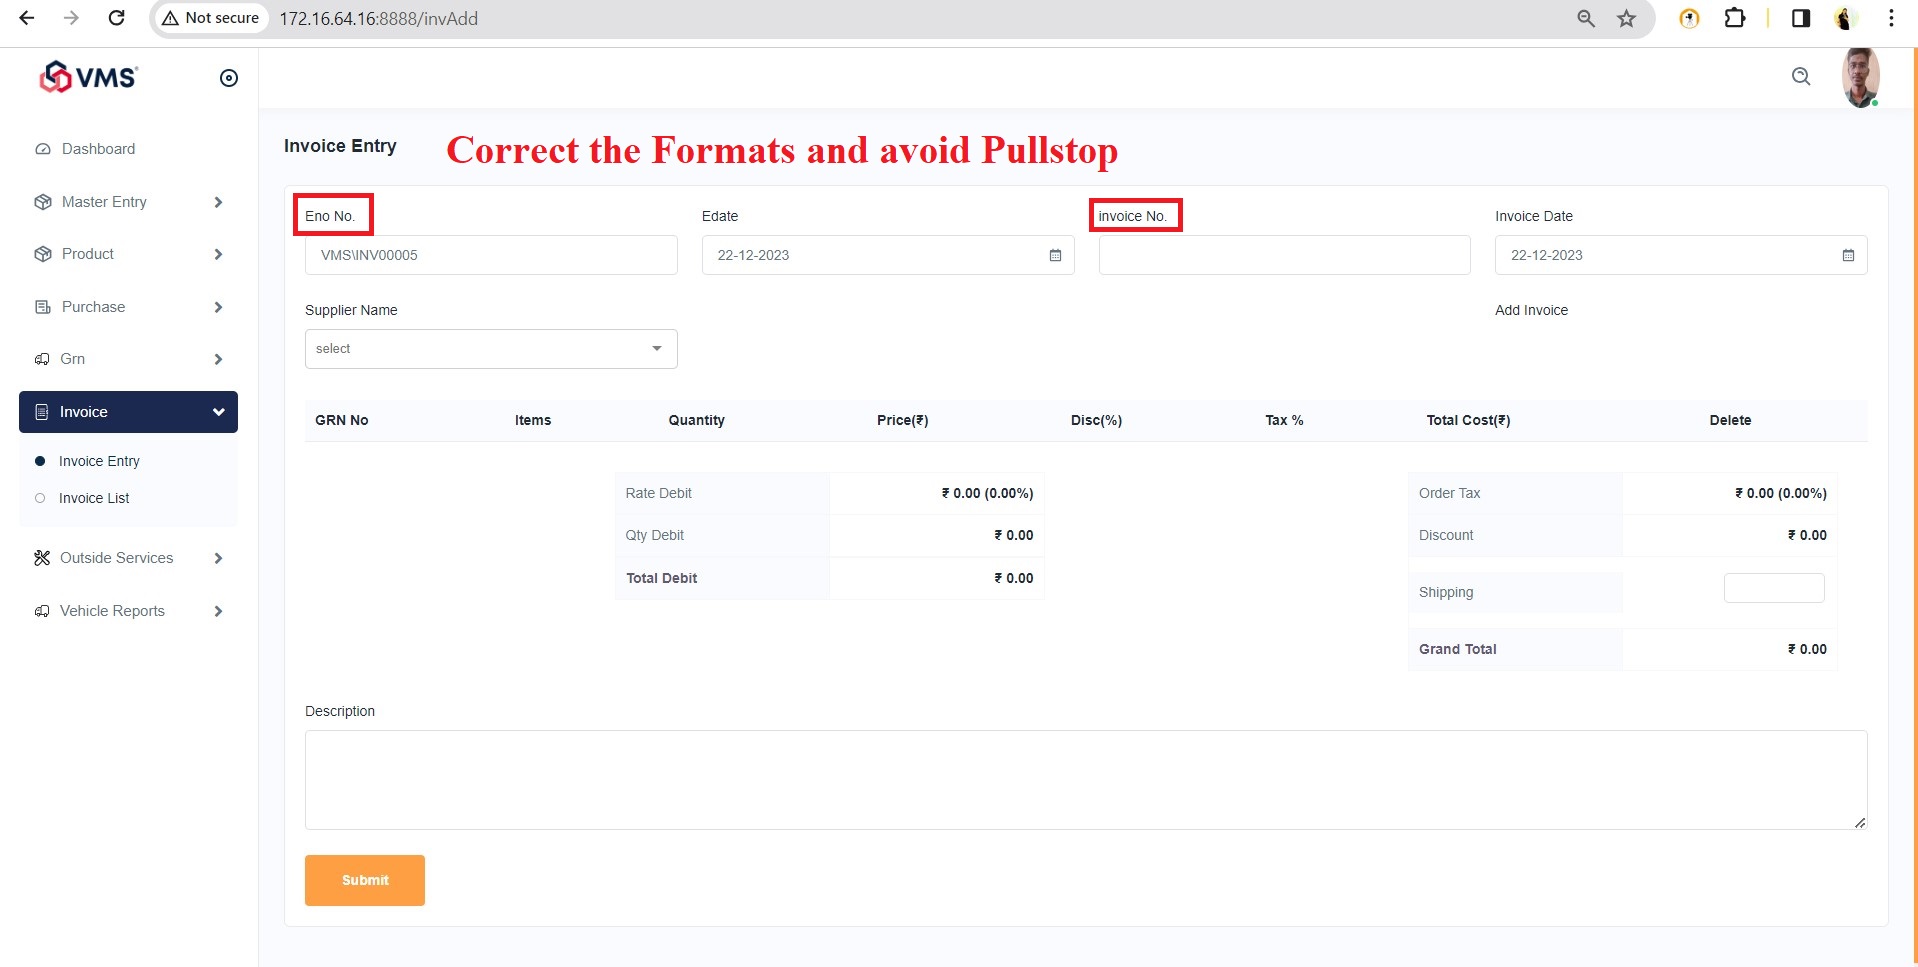Open the Invoice List page
Screen dimensions: 1918x967
pos(94,498)
